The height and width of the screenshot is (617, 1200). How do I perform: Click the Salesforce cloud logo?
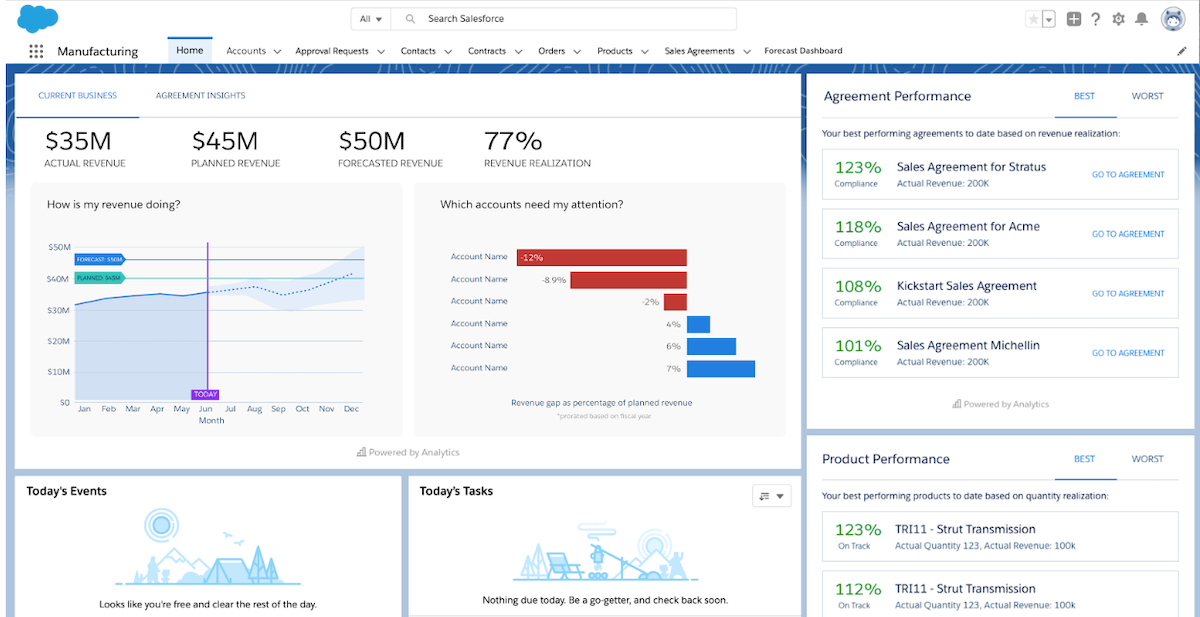click(x=38, y=18)
